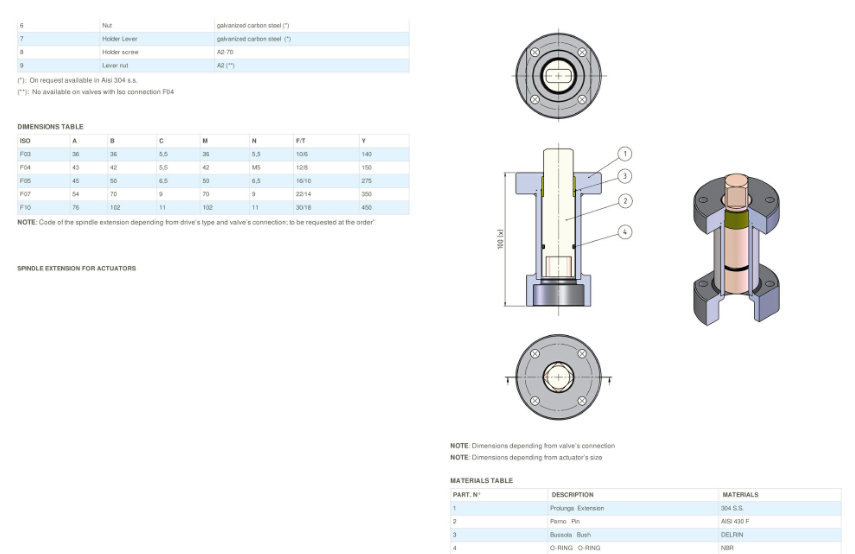Click the "DELRIN" material cell
Image resolution: width=855 pixels, height=554 pixels.
(732, 534)
